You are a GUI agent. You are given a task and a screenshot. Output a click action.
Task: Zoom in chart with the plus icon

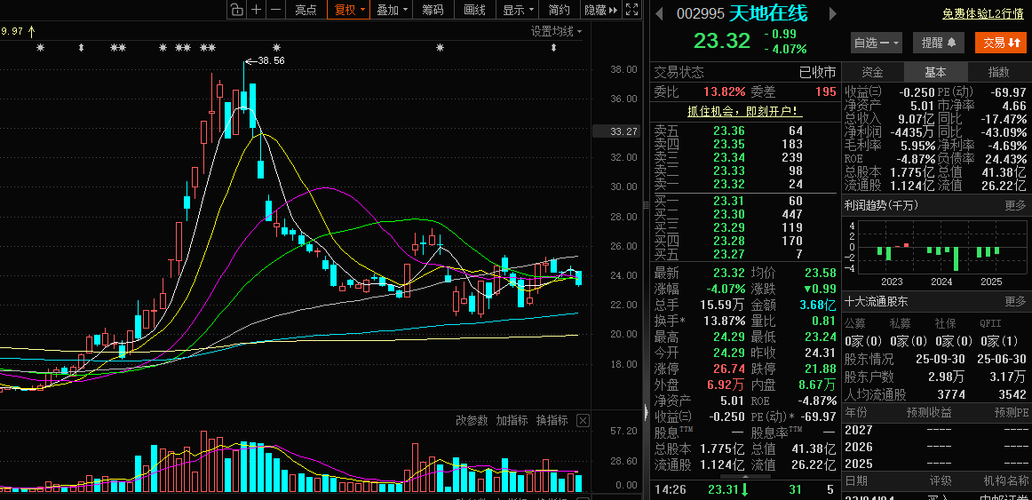[257, 9]
